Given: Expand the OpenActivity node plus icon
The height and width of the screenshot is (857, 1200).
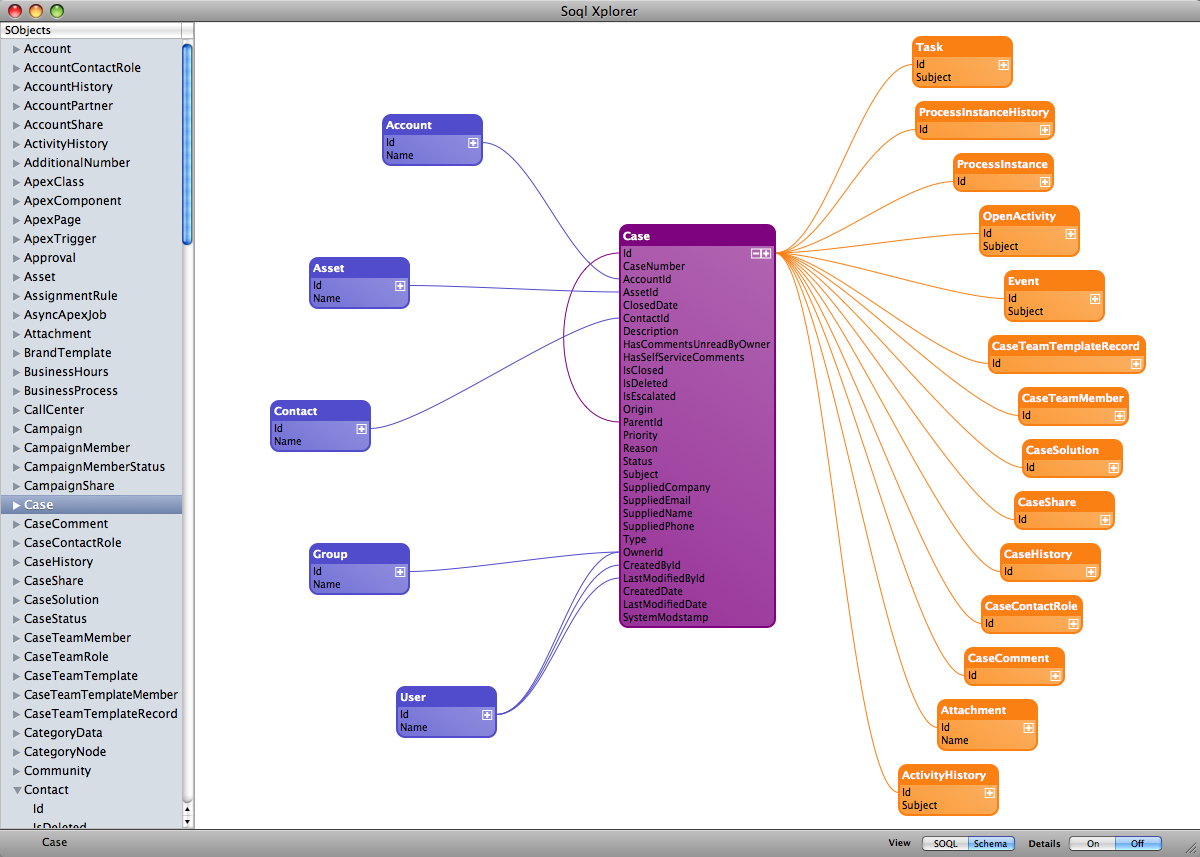Looking at the screenshot, I should pos(1070,234).
